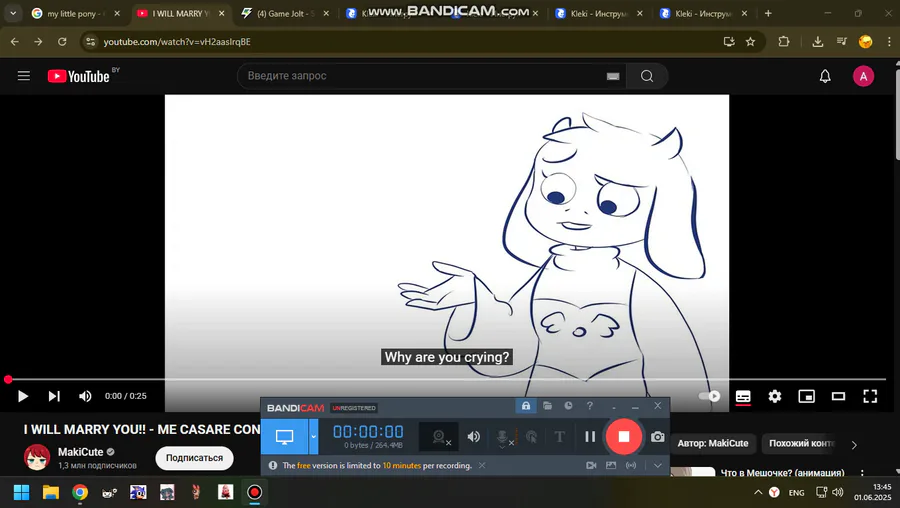The width and height of the screenshot is (900, 508).
Task: Go back to the previous page
Action: pyautogui.click(x=15, y=41)
